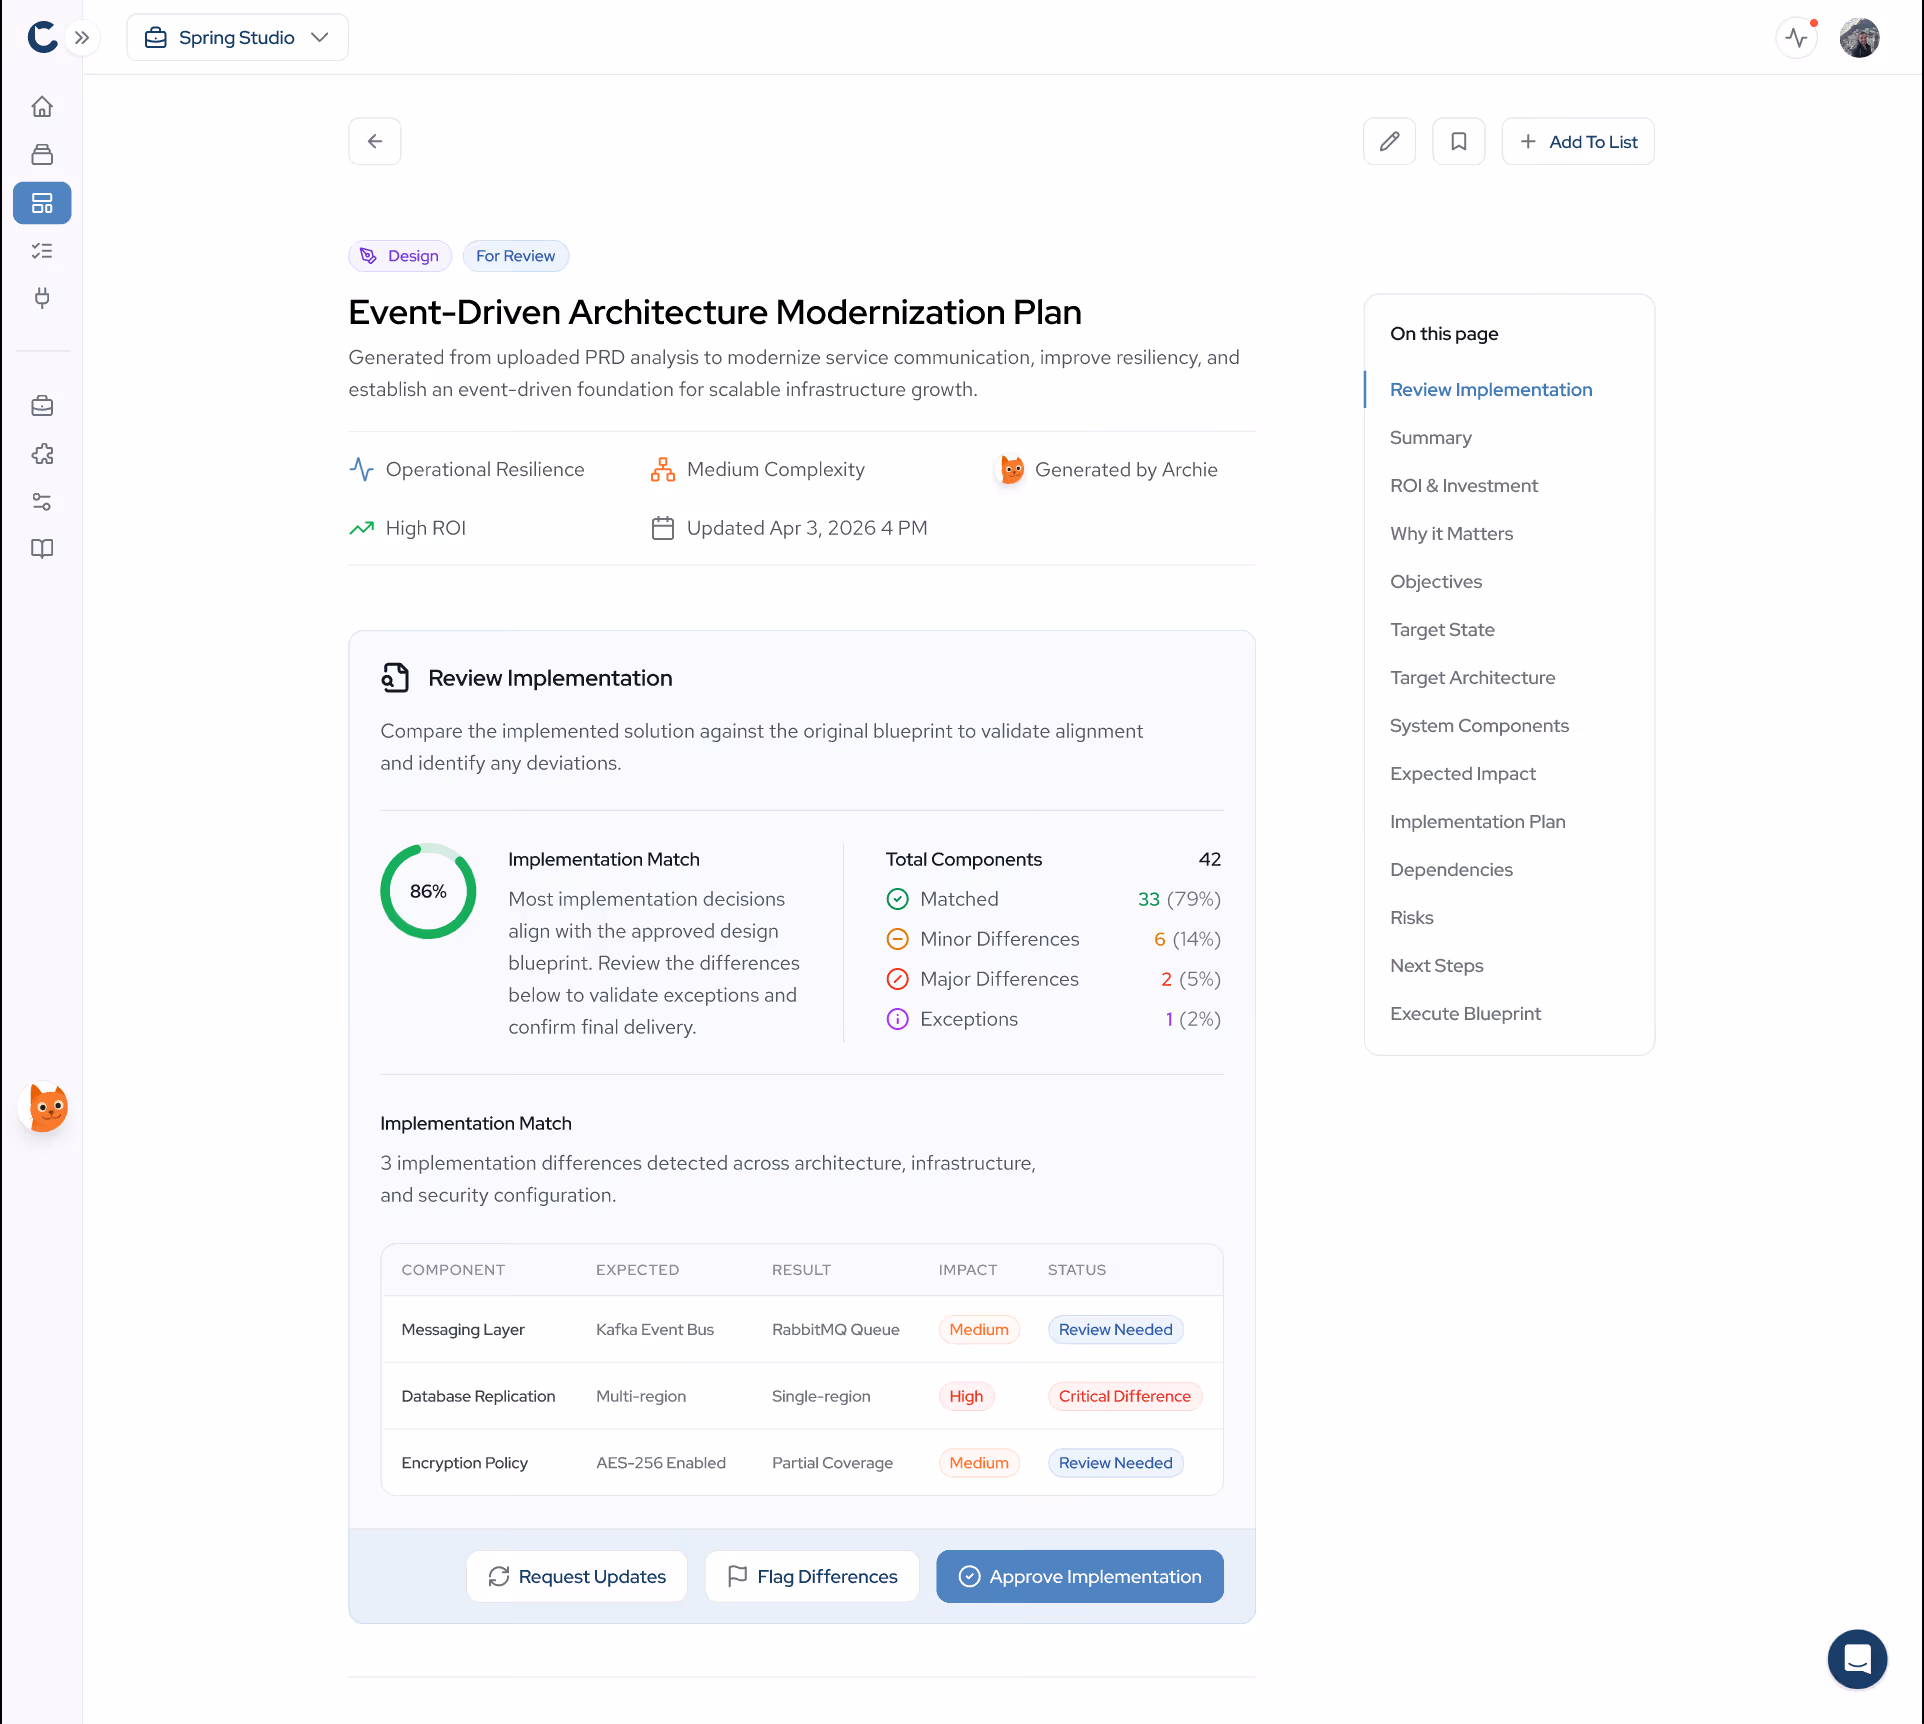Click Flag Differences button
The width and height of the screenshot is (1924, 1724).
tap(811, 1576)
